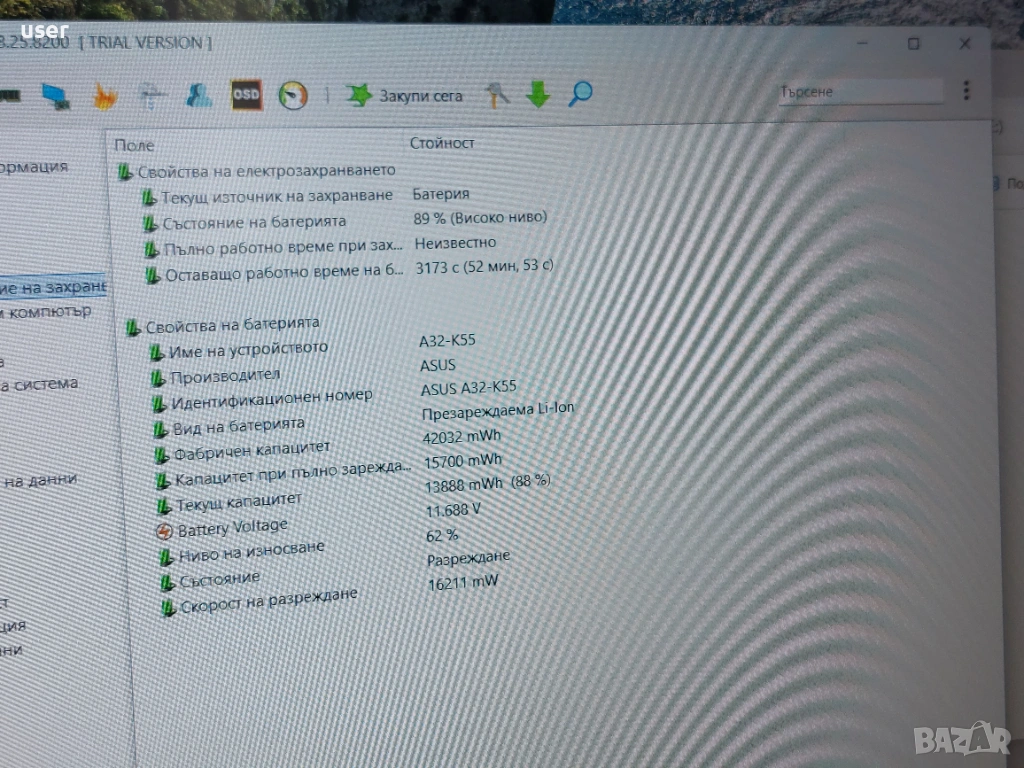The height and width of the screenshot is (768, 1024).
Task: Click the gauge benchmark icon
Action: pyautogui.click(x=293, y=95)
